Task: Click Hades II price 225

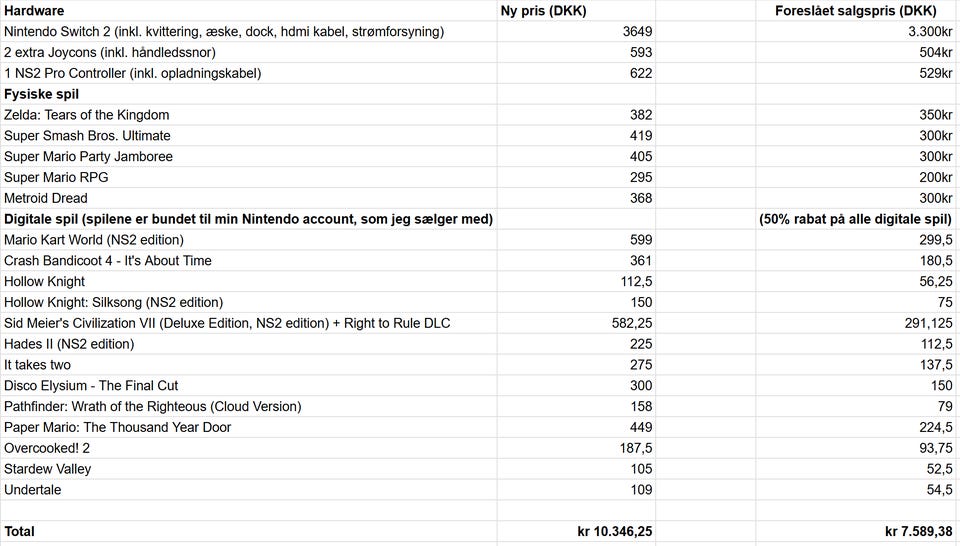Action: coord(576,343)
